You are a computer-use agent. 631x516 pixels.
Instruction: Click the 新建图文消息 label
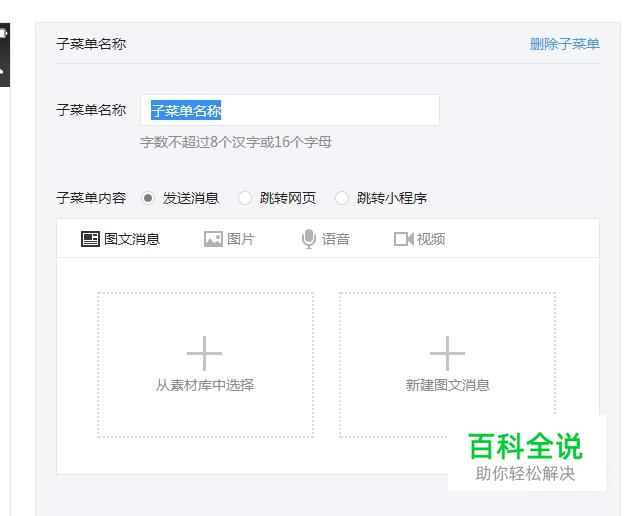tap(447, 385)
